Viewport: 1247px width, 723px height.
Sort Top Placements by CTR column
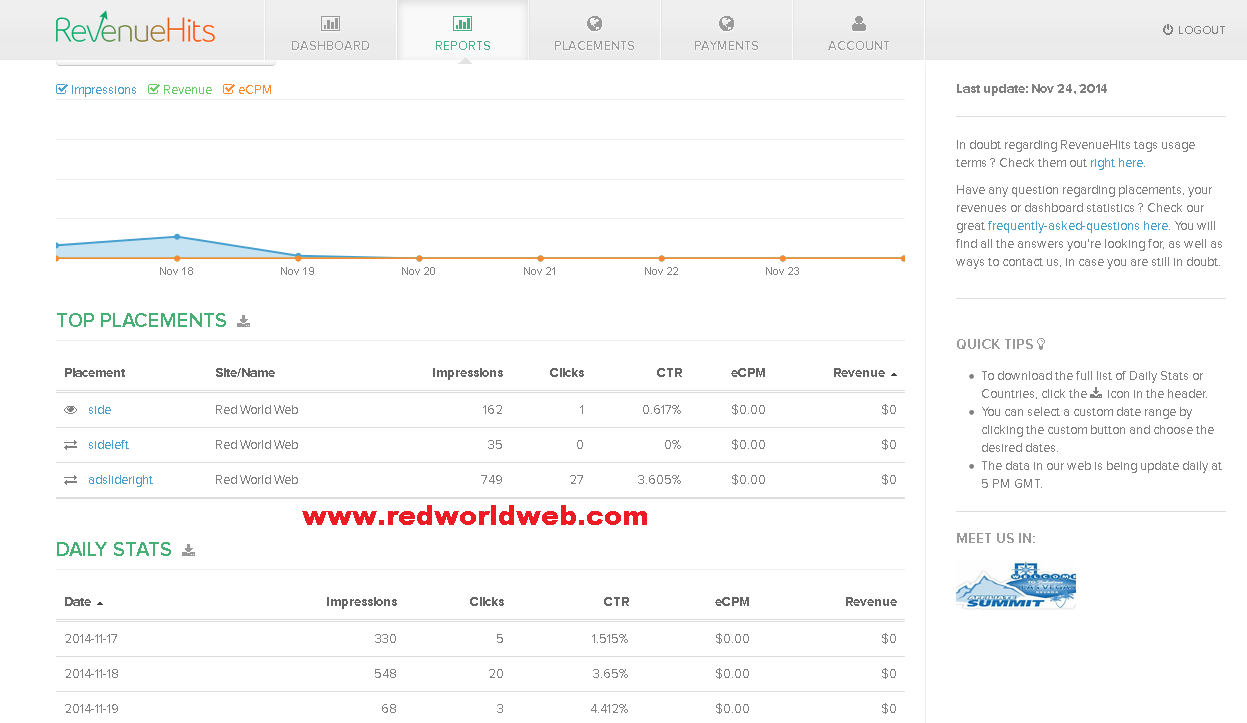tap(669, 373)
